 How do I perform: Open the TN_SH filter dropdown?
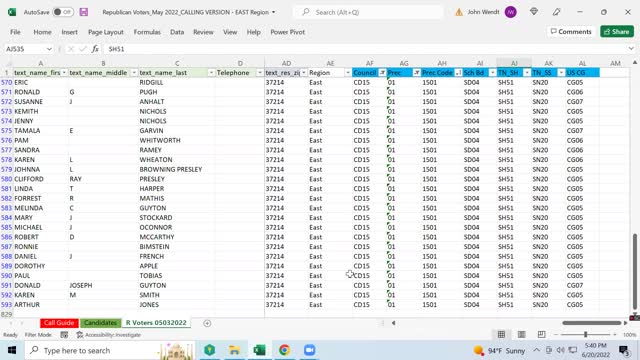(527, 73)
